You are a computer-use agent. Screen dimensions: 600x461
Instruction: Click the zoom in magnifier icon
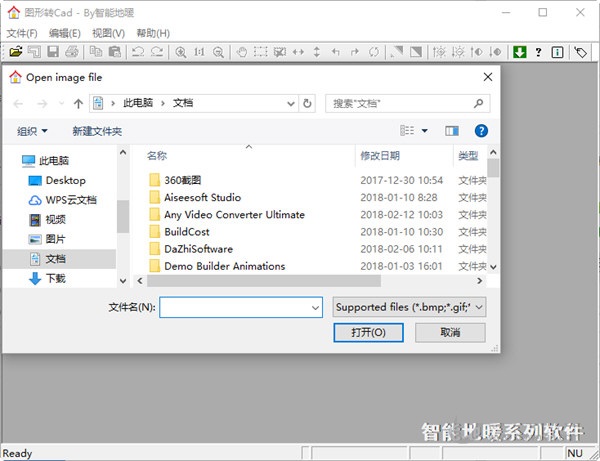tap(180, 52)
